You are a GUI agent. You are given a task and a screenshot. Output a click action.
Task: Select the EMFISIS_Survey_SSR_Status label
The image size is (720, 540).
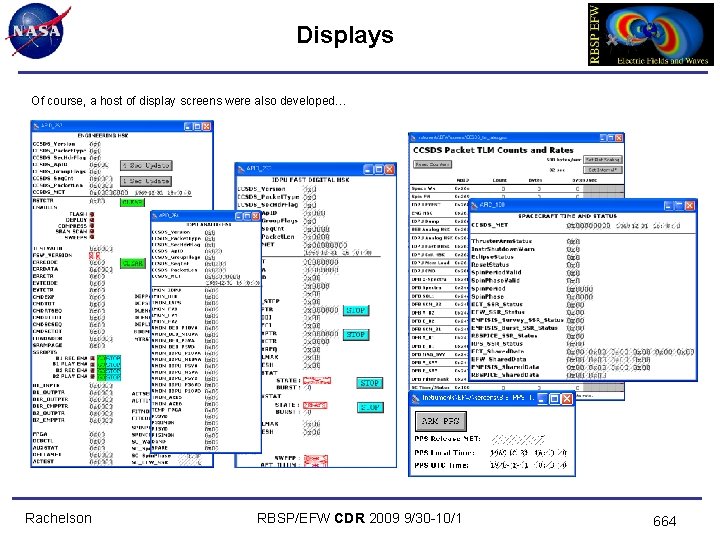click(518, 320)
